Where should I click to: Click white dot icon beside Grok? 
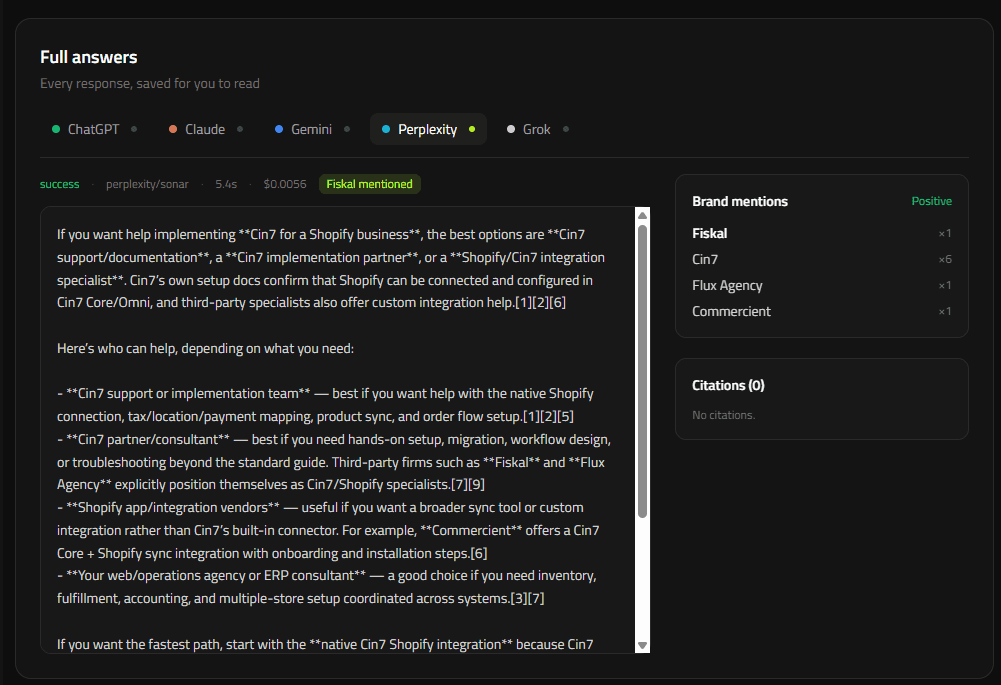[x=511, y=129]
